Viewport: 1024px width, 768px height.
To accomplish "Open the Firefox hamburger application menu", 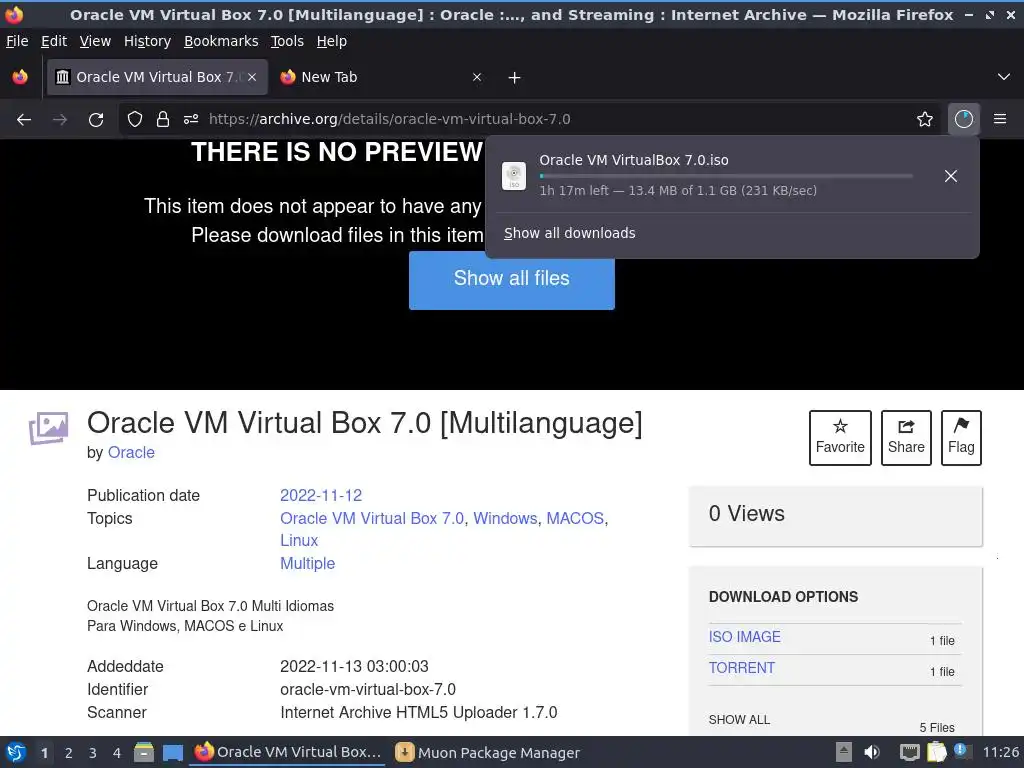I will point(1000,119).
